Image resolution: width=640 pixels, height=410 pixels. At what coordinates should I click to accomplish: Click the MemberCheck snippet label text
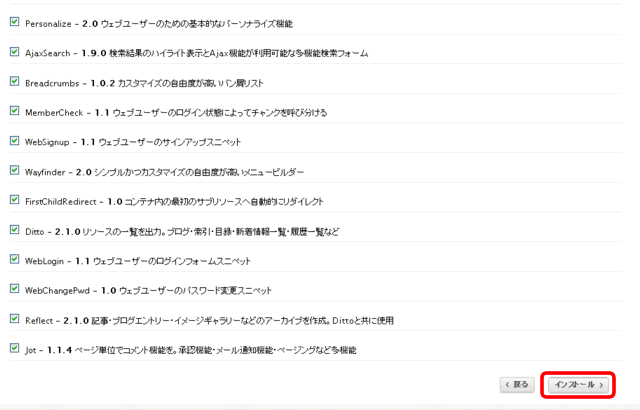point(176,113)
